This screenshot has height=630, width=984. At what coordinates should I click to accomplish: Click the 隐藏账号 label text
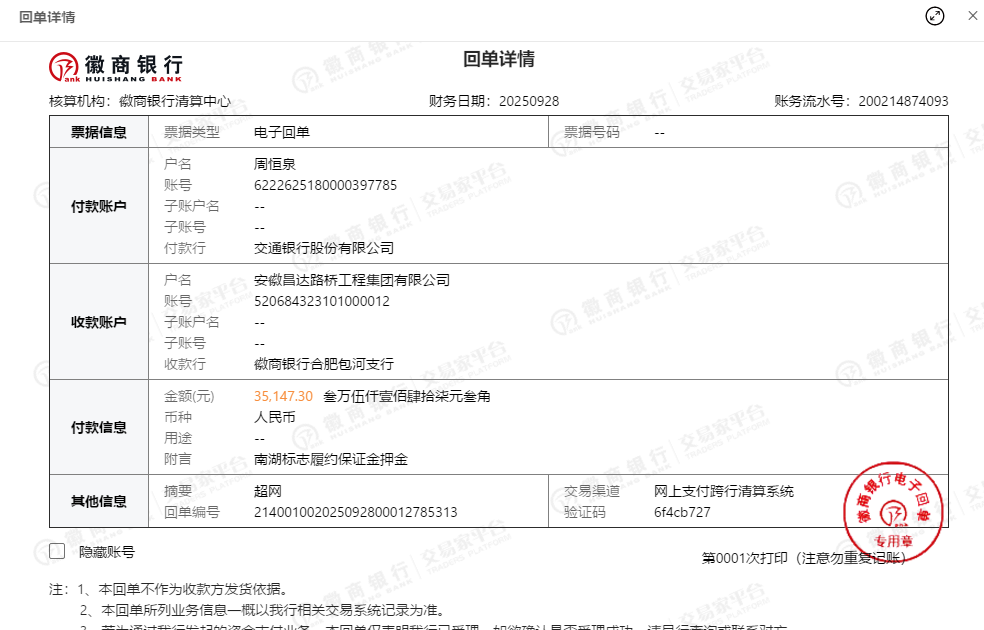(x=107, y=552)
